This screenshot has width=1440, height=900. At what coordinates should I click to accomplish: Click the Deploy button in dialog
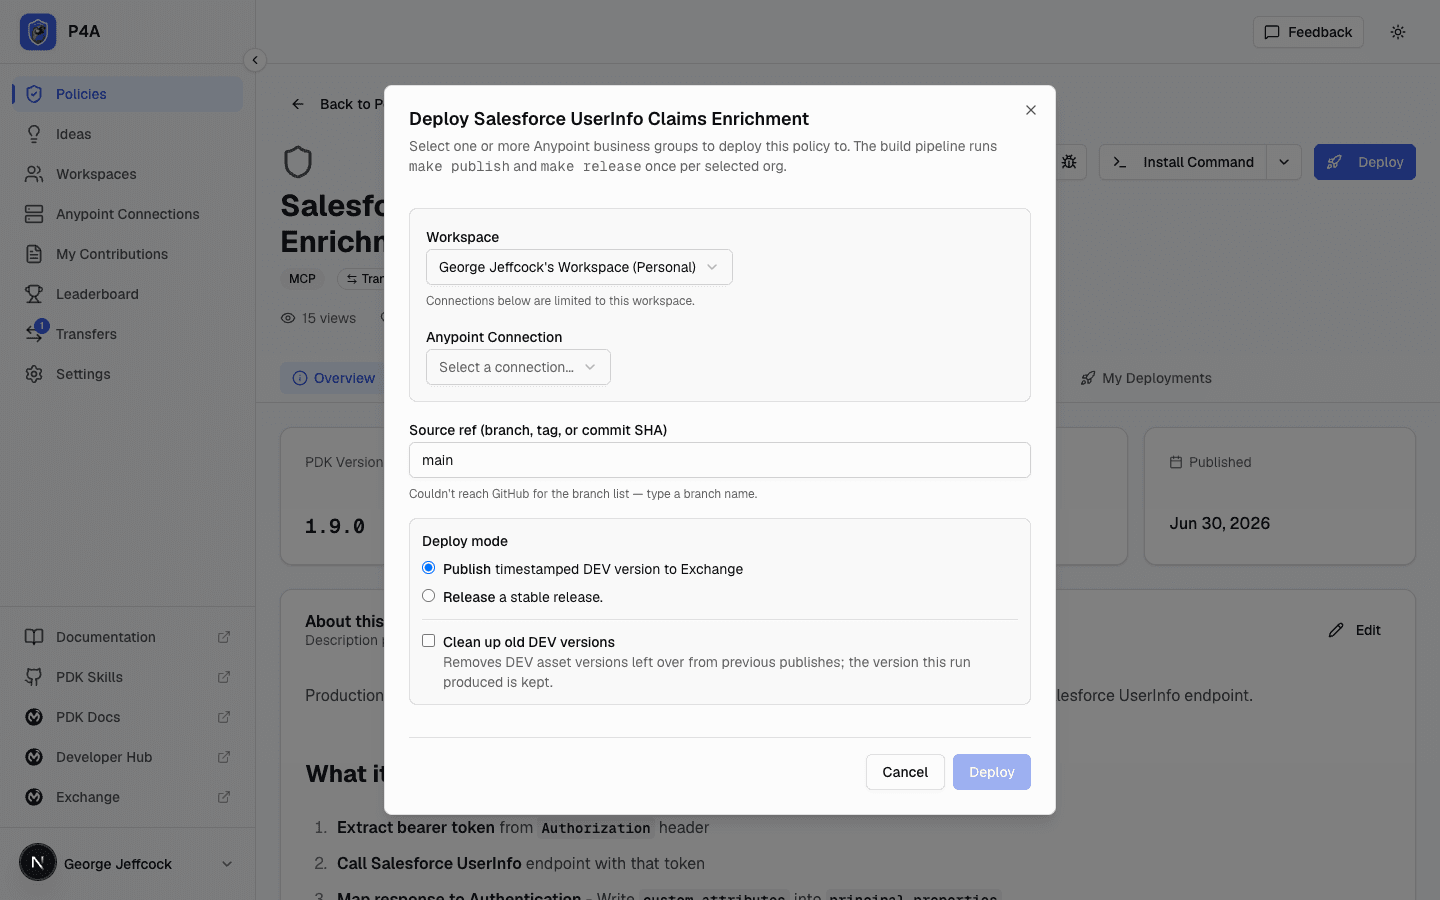[992, 772]
